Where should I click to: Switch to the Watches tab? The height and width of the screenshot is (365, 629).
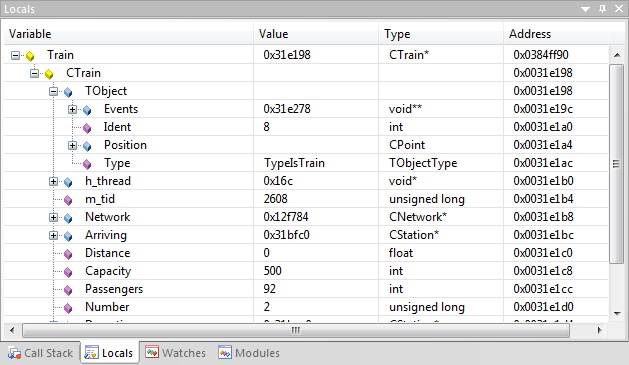[176, 353]
